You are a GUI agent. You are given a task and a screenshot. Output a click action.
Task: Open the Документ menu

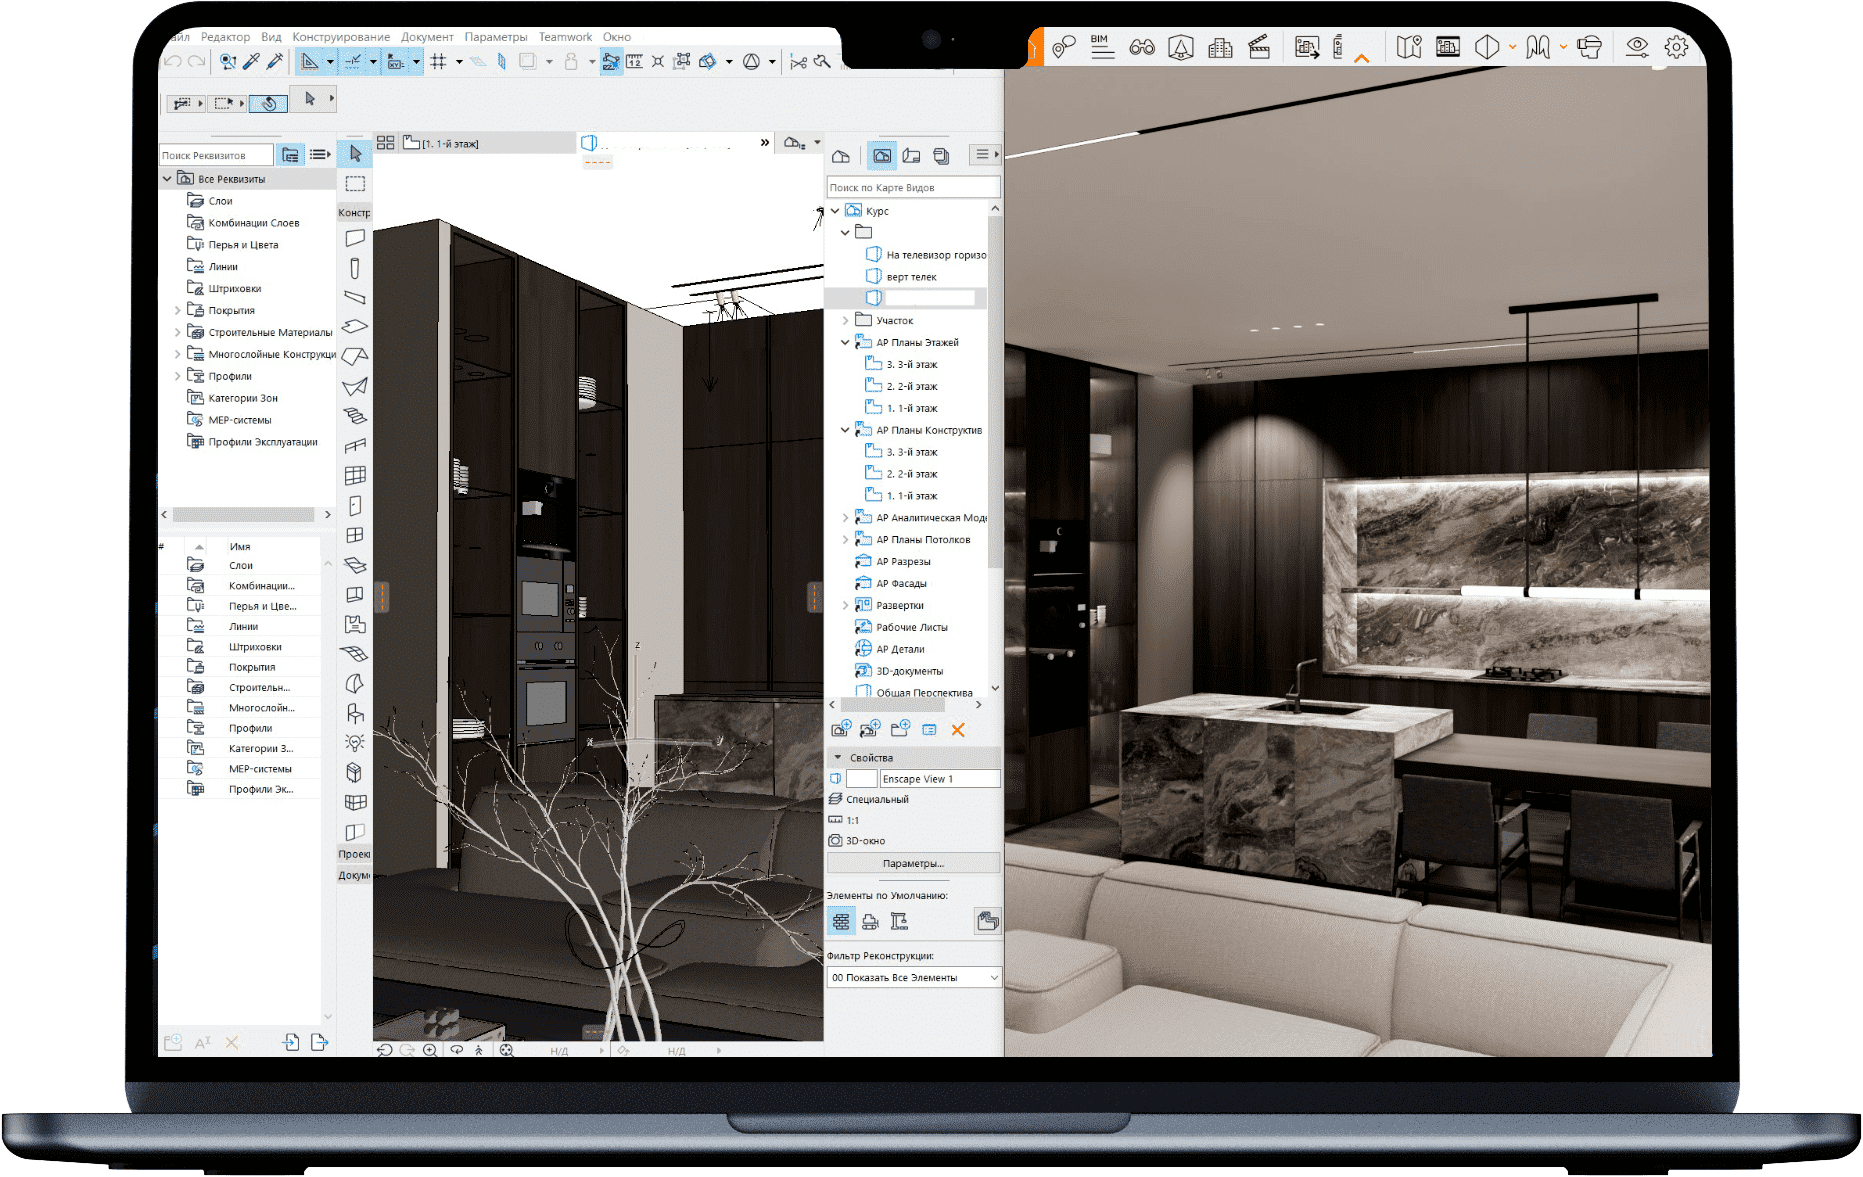[427, 37]
